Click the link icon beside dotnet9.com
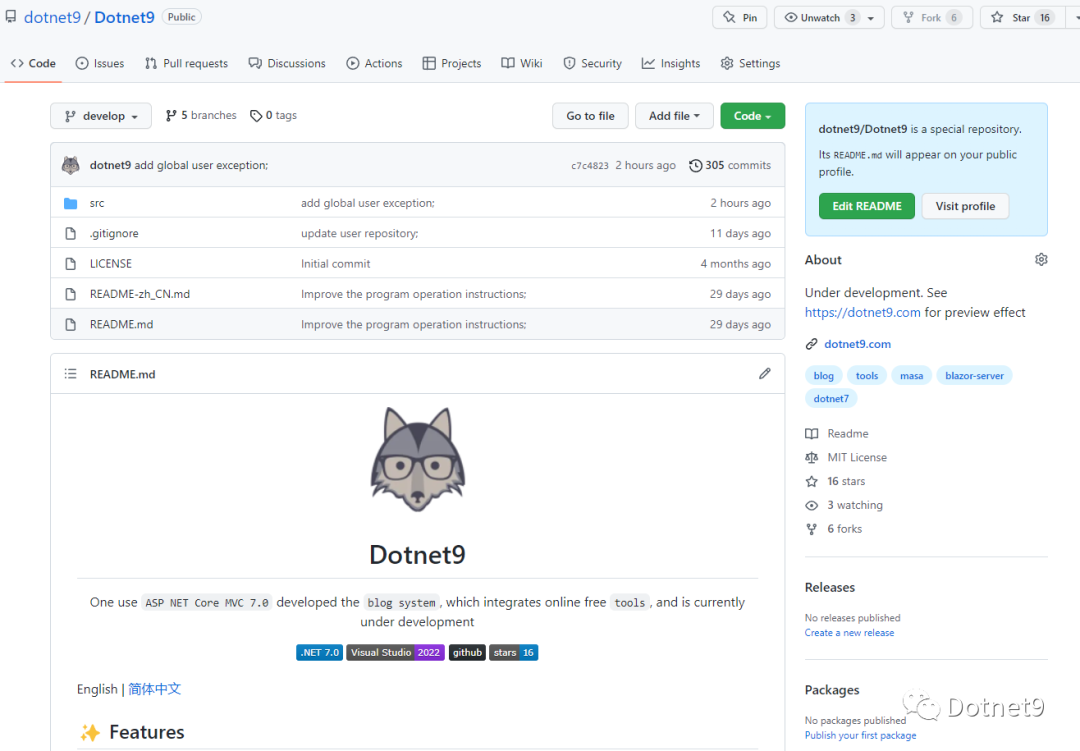 (x=811, y=344)
